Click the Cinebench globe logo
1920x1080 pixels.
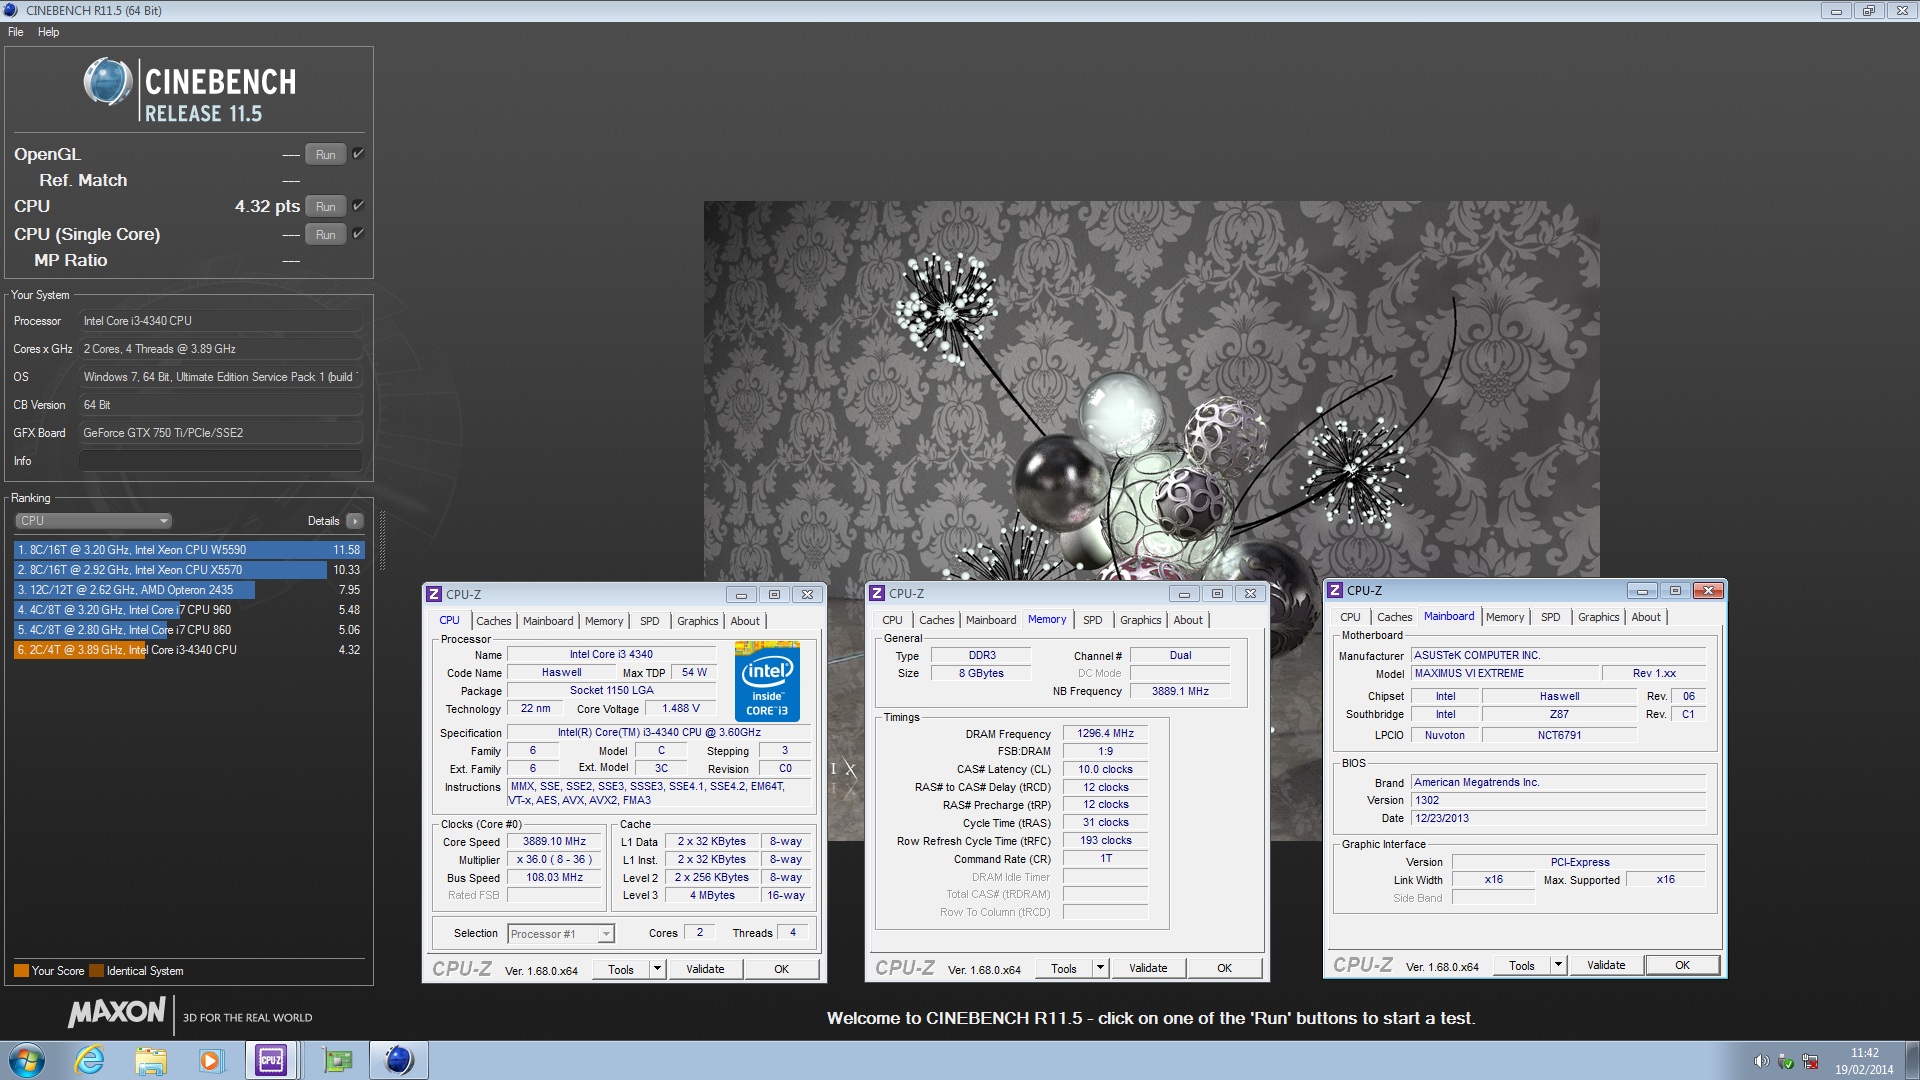108,82
